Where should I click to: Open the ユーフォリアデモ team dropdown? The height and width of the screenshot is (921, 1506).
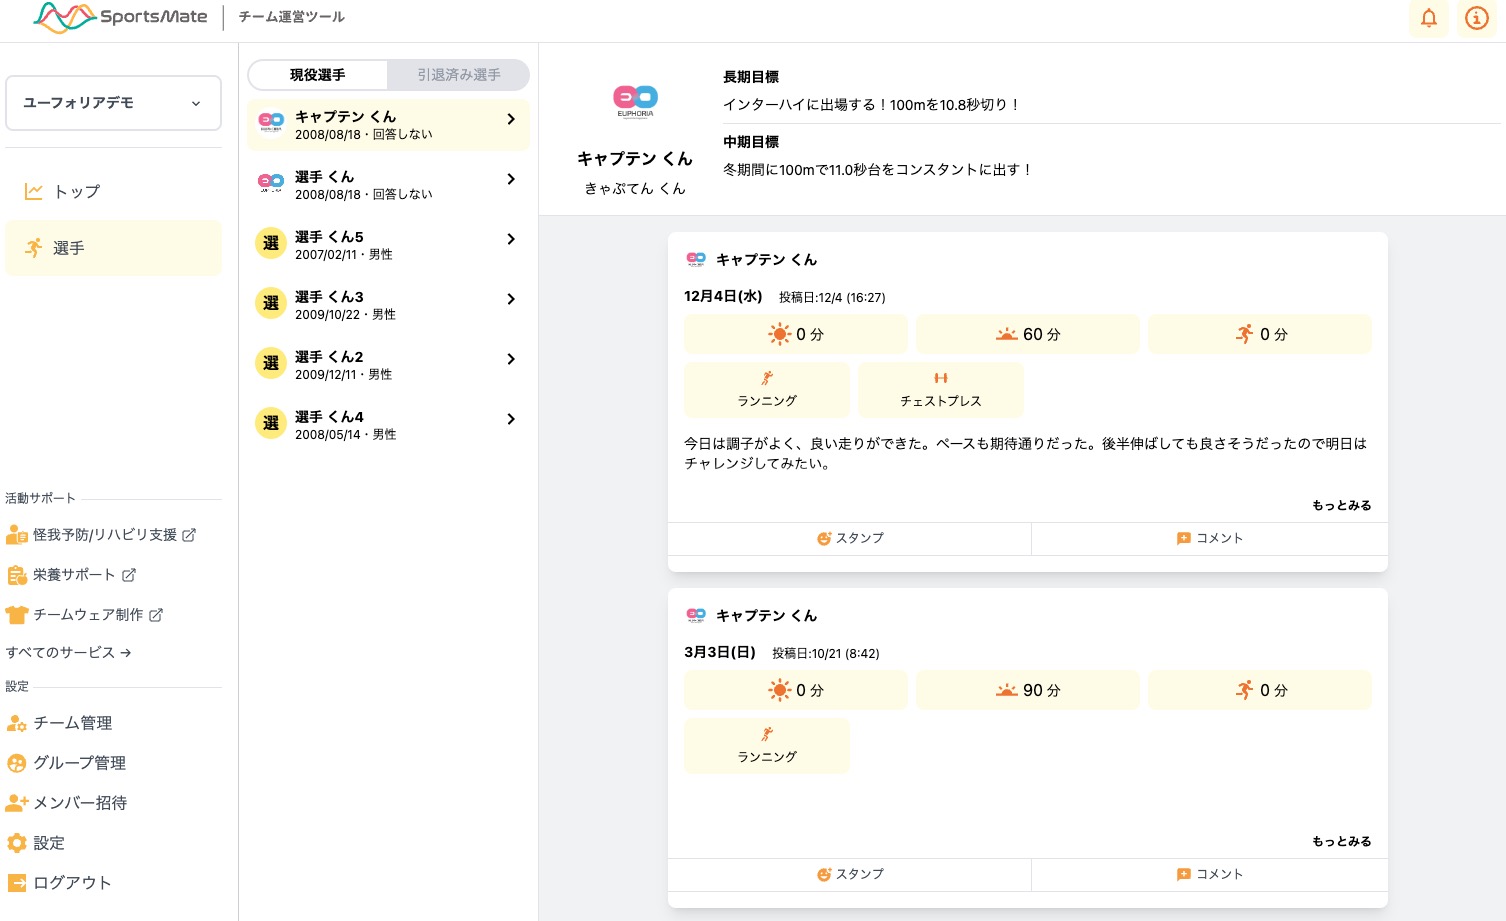point(113,103)
